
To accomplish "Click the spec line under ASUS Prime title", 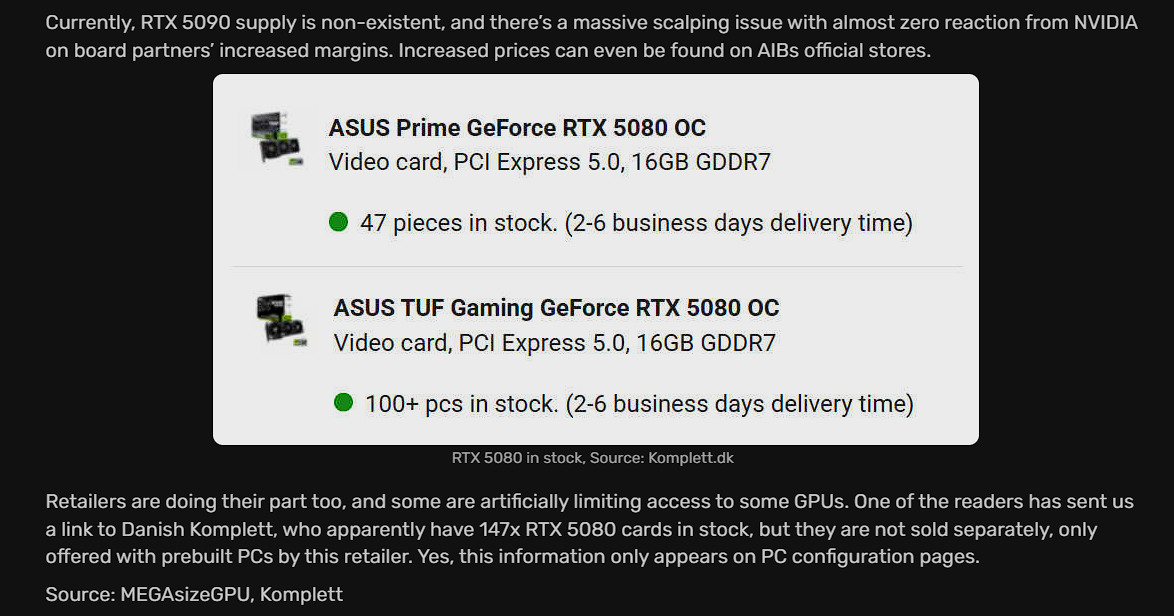I will pyautogui.click(x=549, y=162).
